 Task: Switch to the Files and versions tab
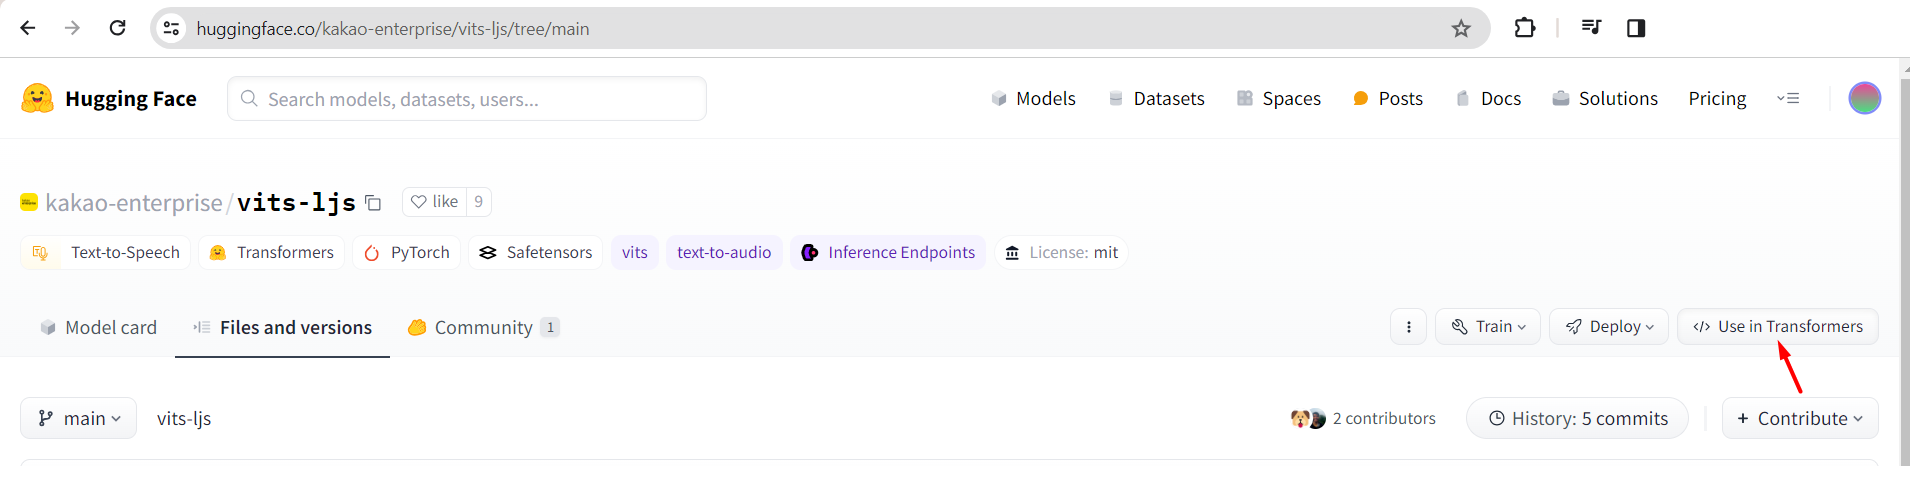[x=282, y=327]
